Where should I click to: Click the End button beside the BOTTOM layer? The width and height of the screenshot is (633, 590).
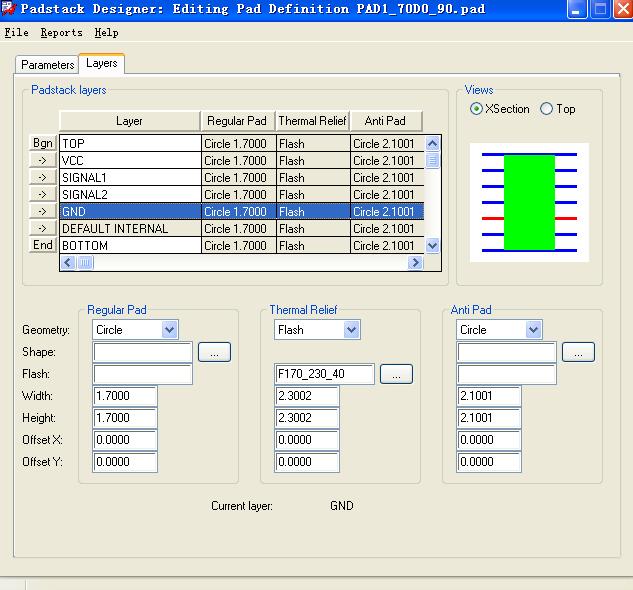point(42,245)
